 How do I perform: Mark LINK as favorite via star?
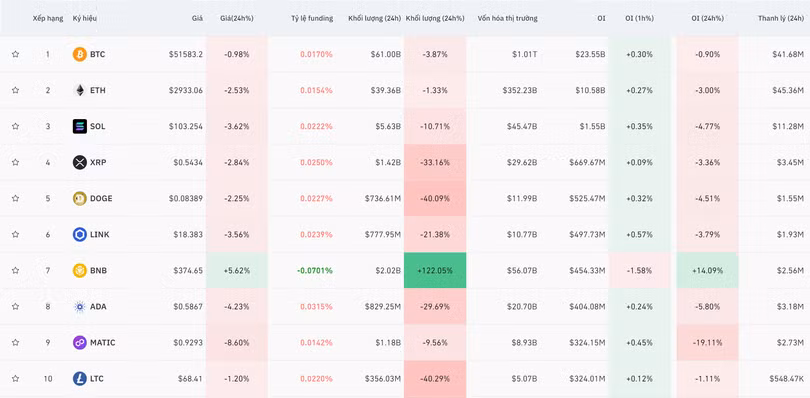pos(15,235)
